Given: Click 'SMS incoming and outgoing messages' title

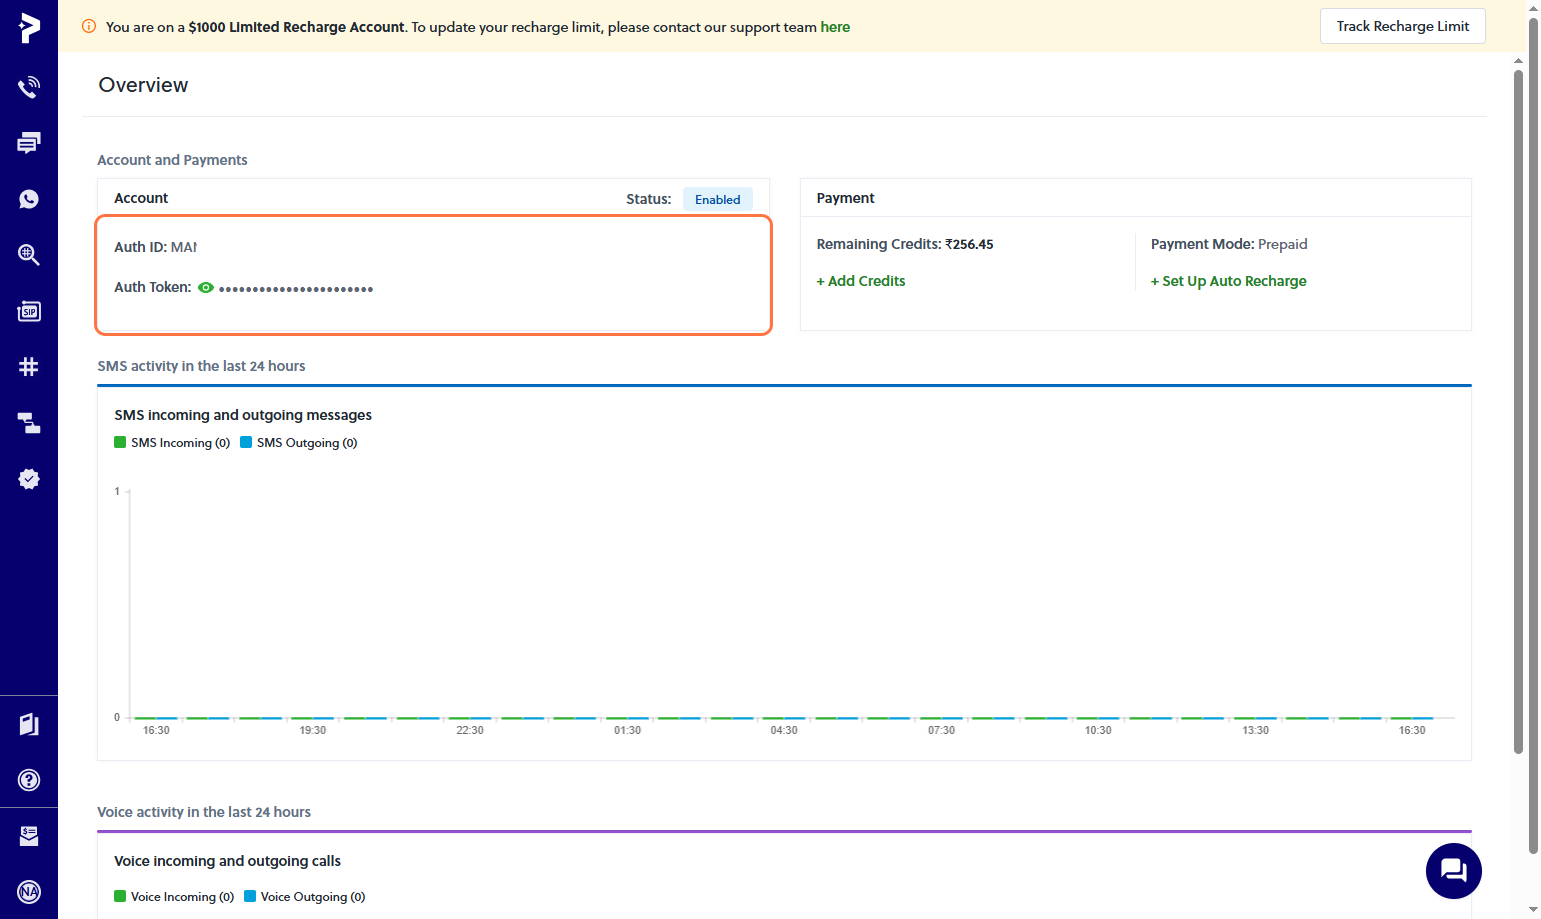Looking at the screenshot, I should pyautogui.click(x=243, y=415).
